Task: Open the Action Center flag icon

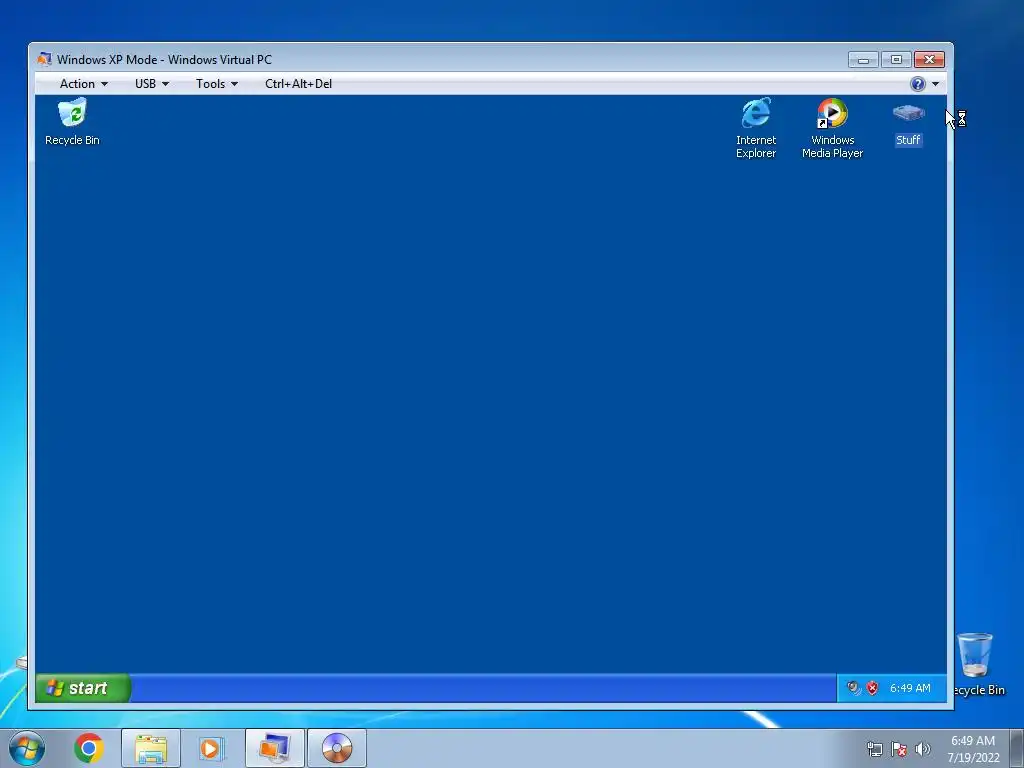Action: (x=899, y=748)
